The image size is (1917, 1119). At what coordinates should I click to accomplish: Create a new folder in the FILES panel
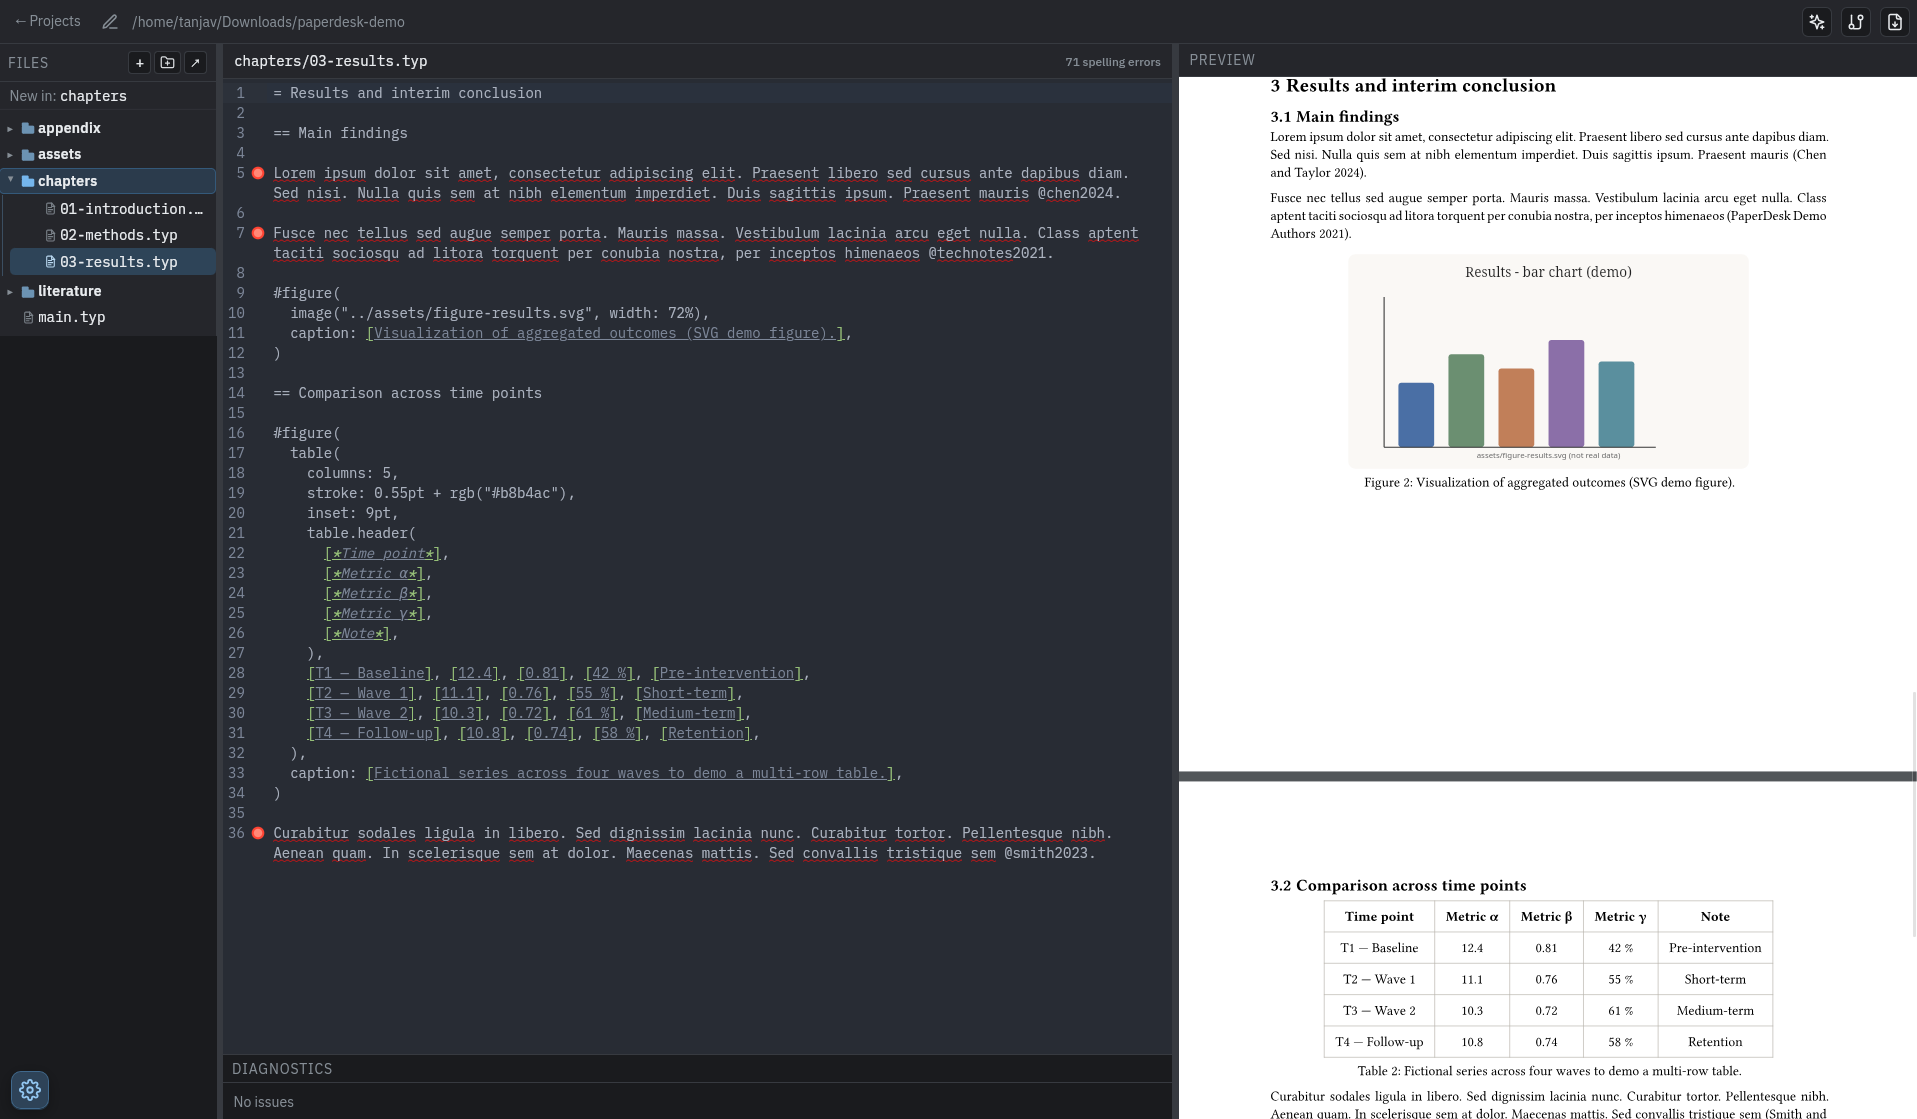pos(167,62)
